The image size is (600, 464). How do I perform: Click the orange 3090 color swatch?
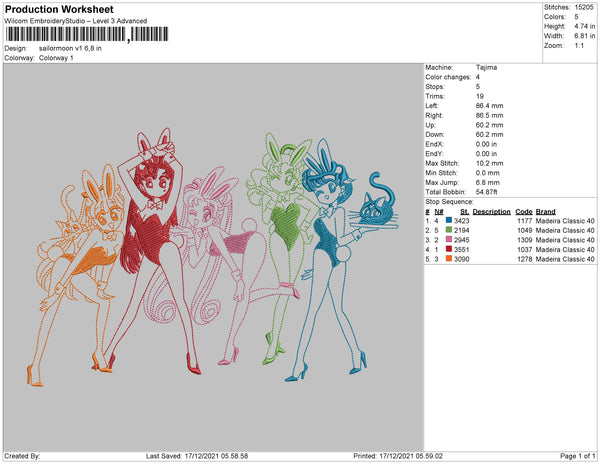coord(449,259)
